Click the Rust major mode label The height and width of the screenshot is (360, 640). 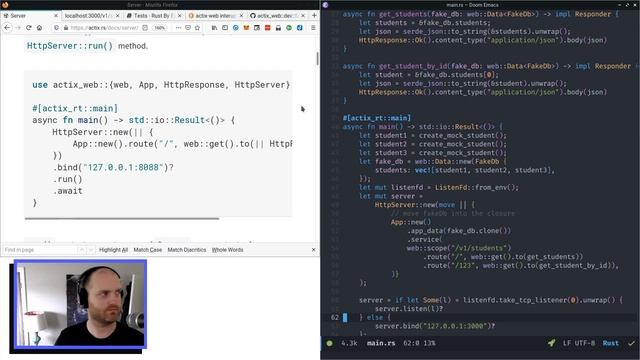611,343
